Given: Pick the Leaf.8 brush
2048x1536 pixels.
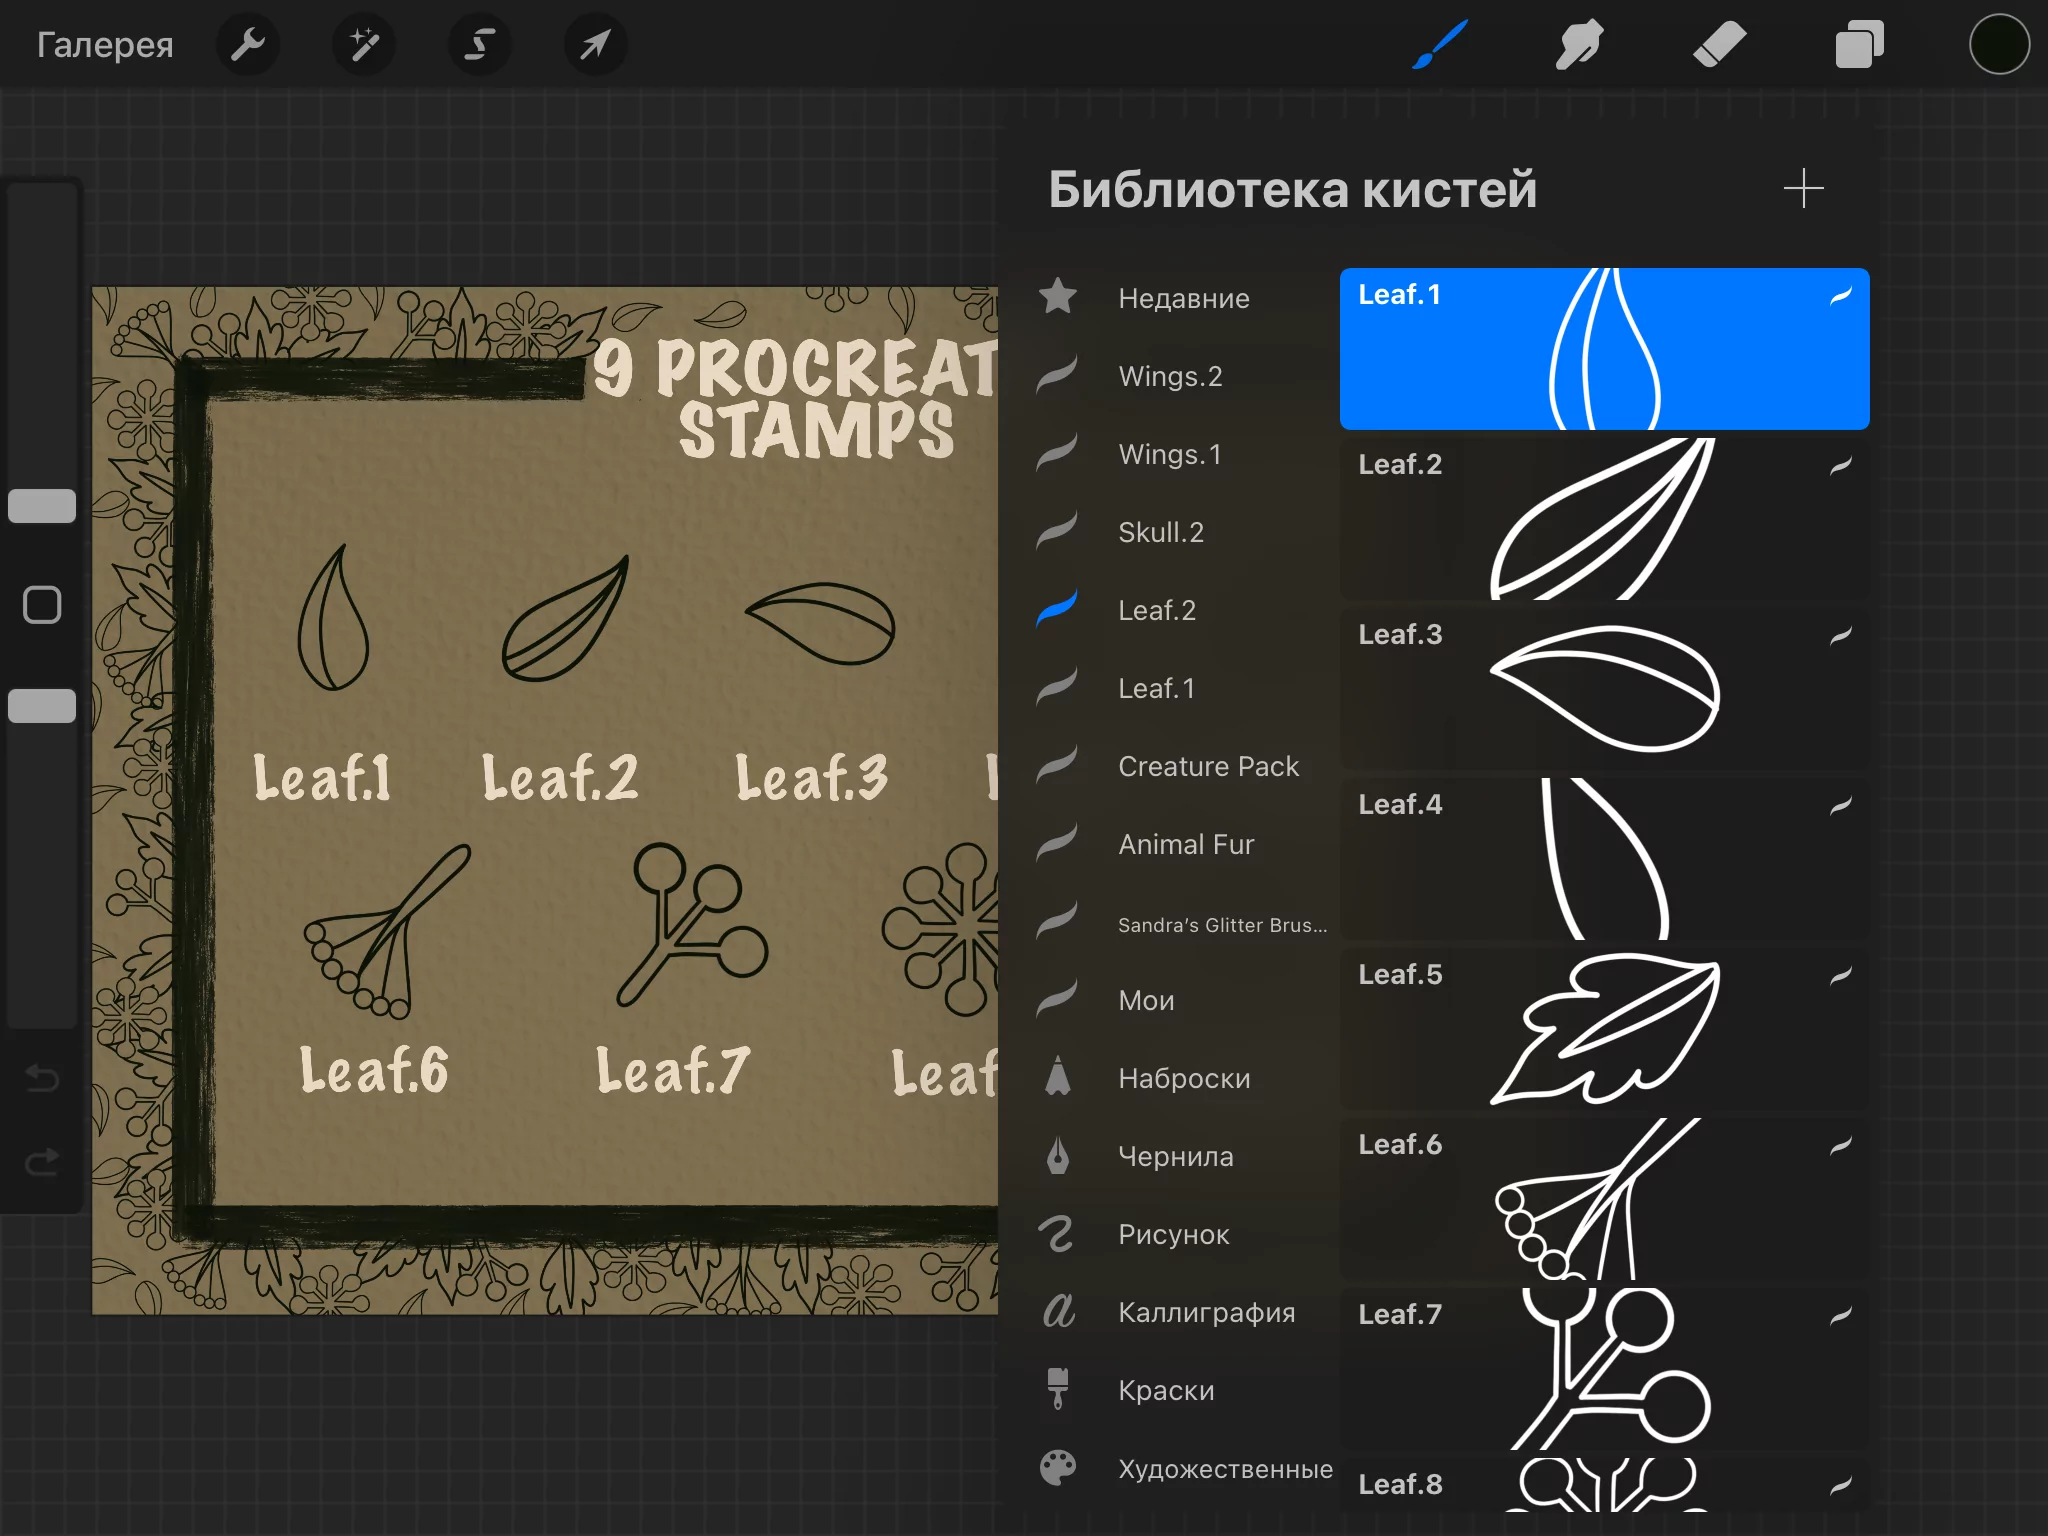Looking at the screenshot, I should (x=1604, y=1485).
